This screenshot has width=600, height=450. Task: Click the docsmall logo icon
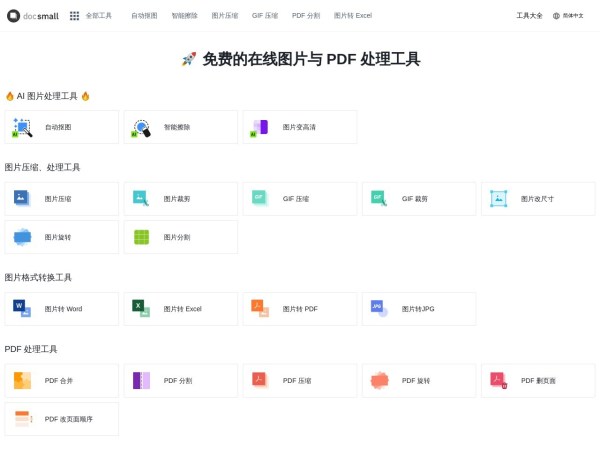tap(13, 15)
